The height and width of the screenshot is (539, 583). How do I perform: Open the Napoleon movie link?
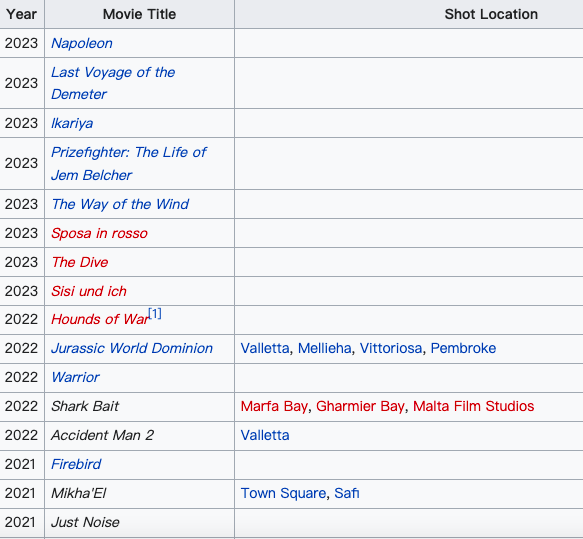click(x=82, y=43)
